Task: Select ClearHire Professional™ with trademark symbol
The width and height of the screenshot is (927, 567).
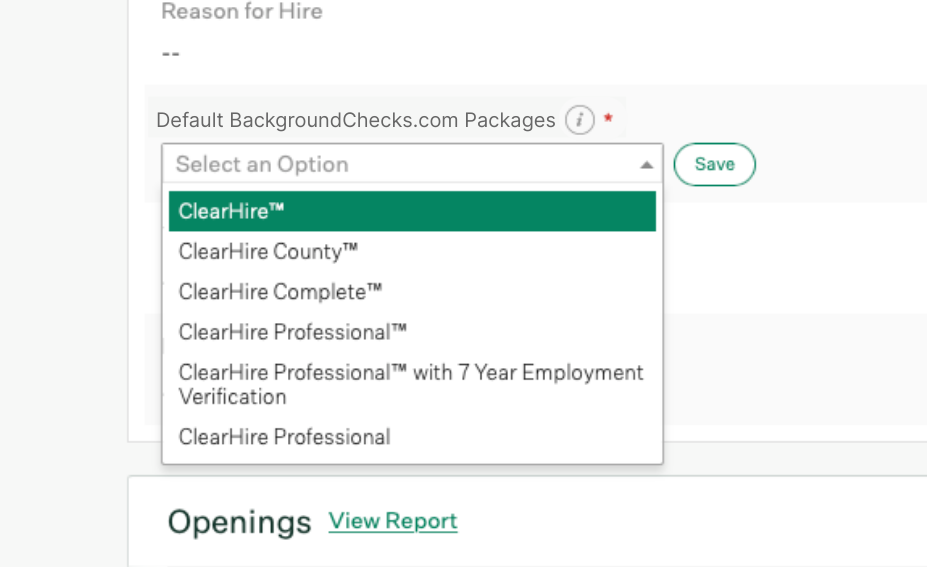Action: coord(293,332)
